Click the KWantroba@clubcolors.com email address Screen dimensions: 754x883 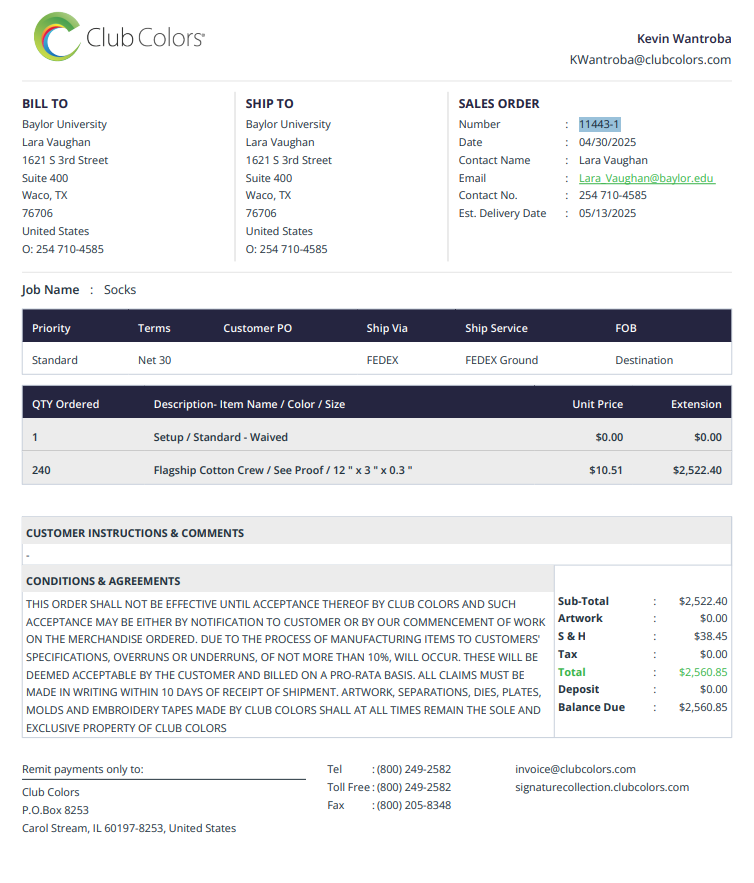[650, 60]
